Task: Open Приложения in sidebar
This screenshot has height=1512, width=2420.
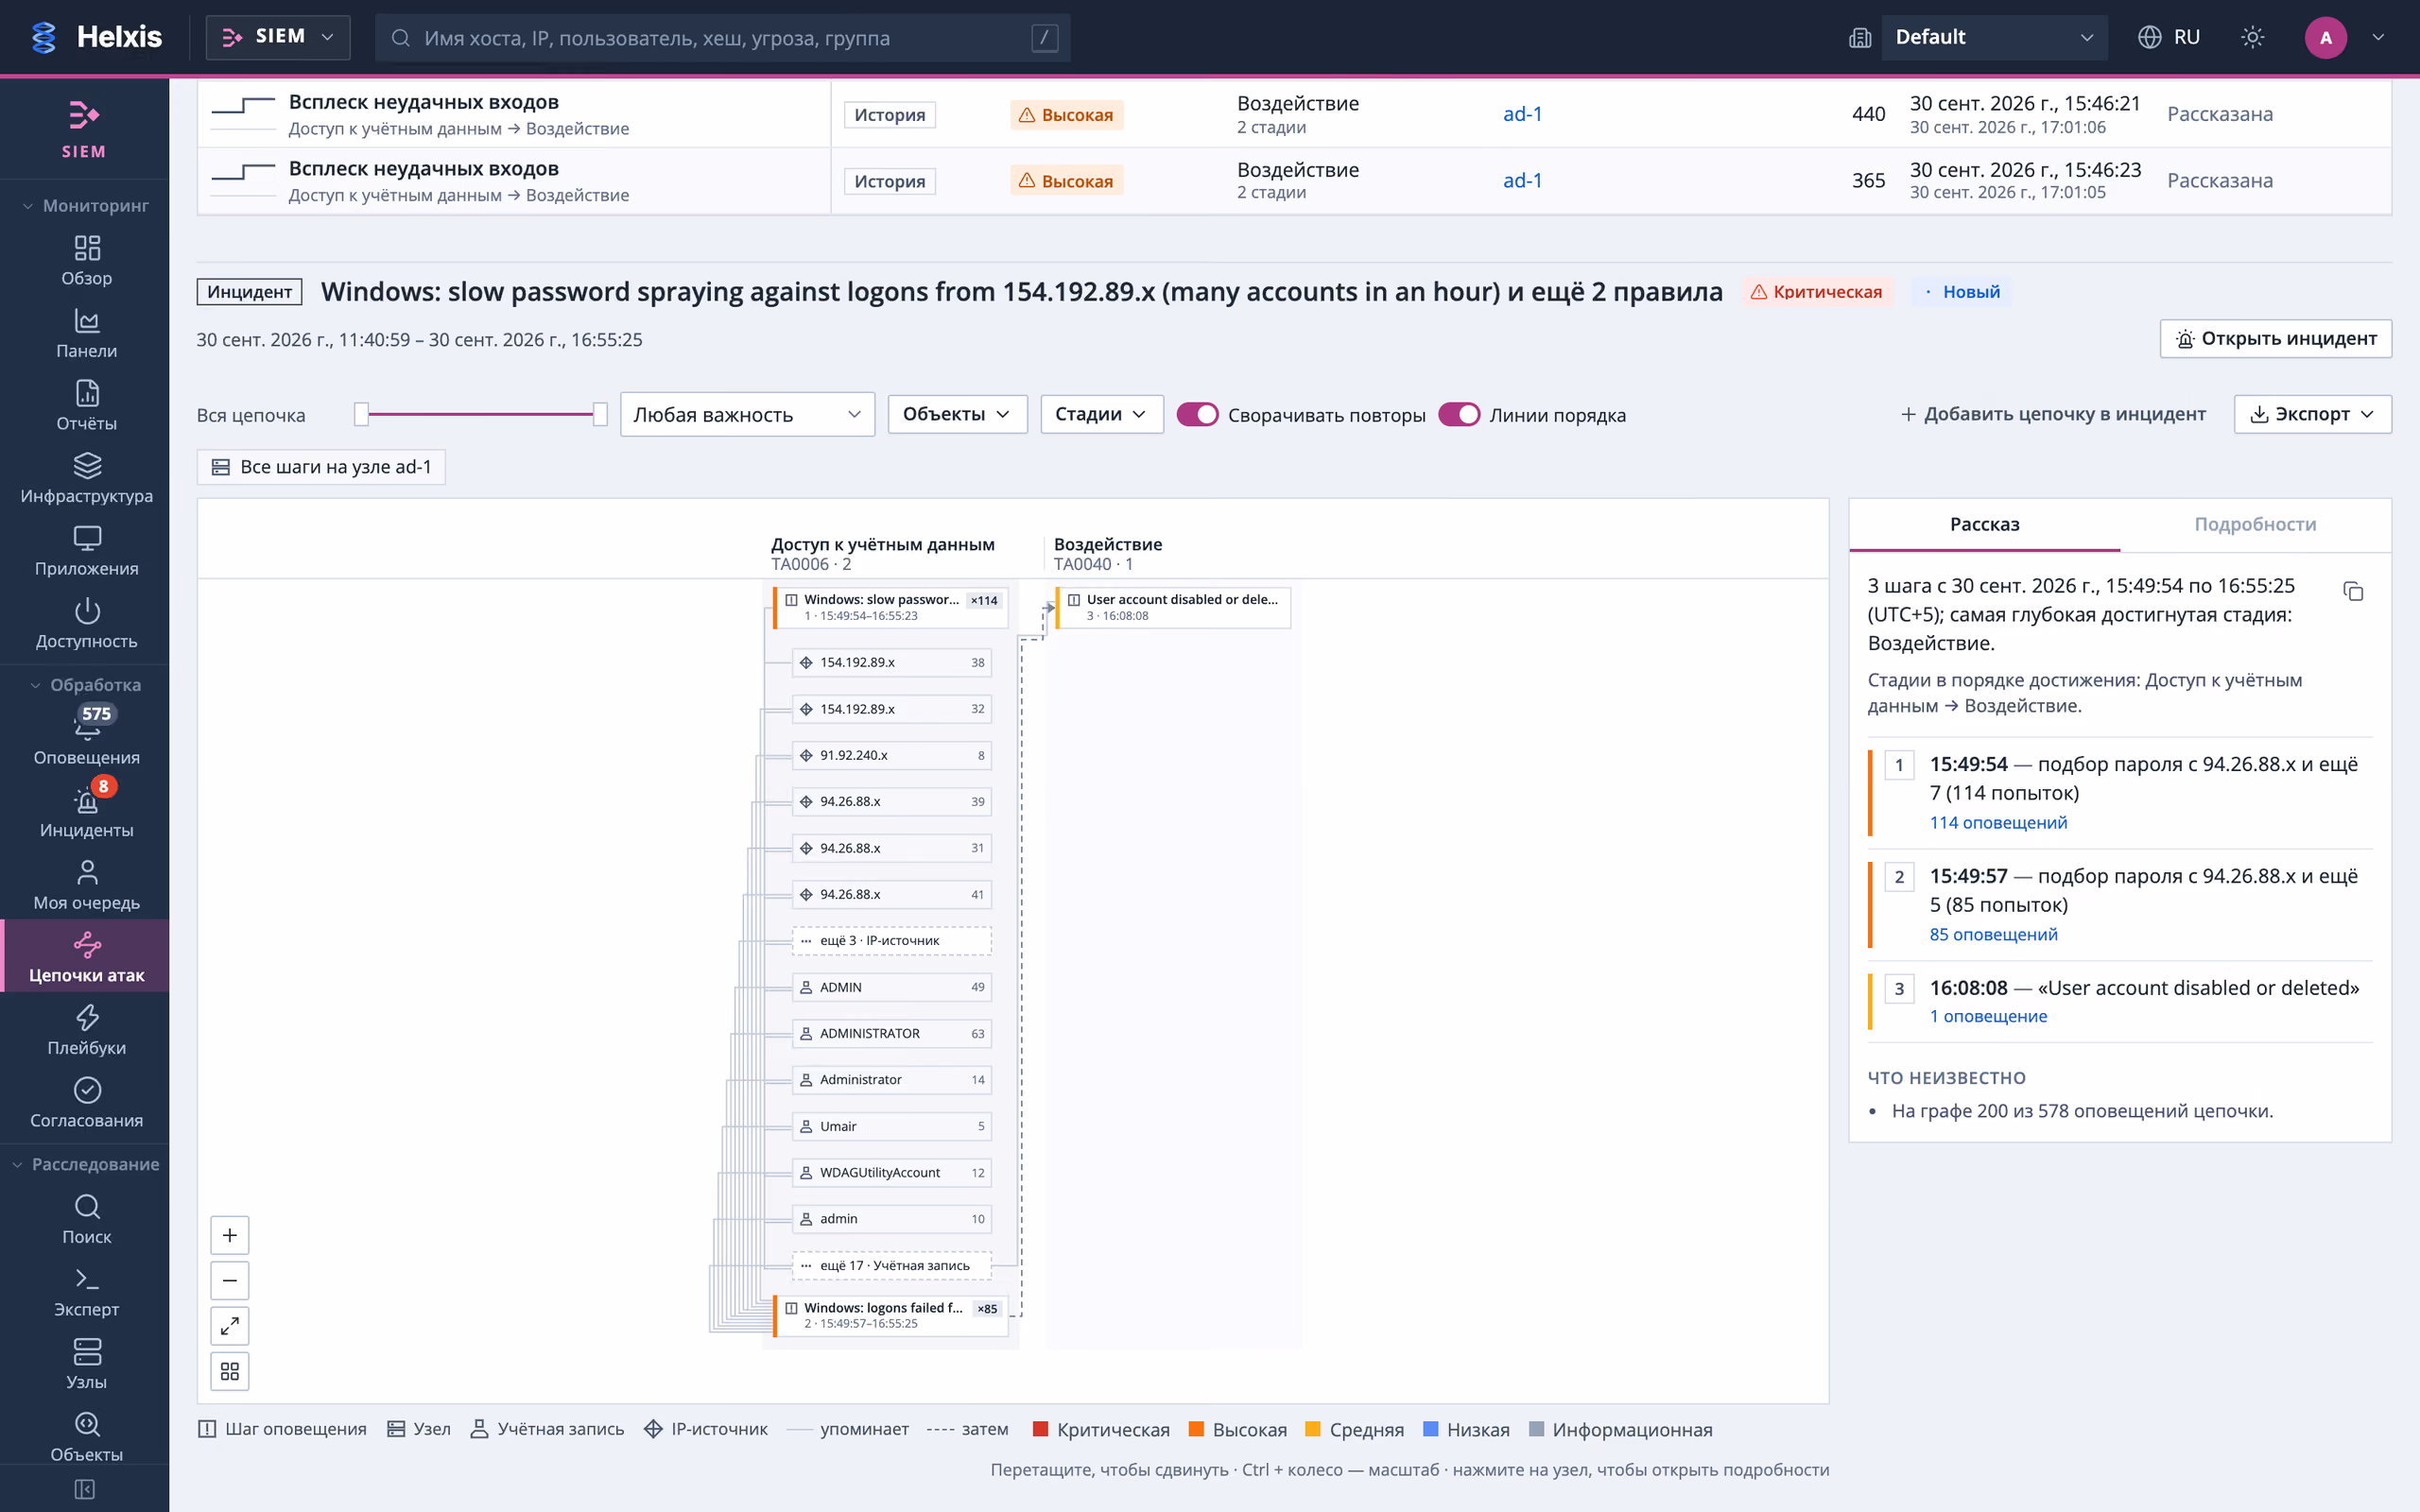Action: click(86, 551)
